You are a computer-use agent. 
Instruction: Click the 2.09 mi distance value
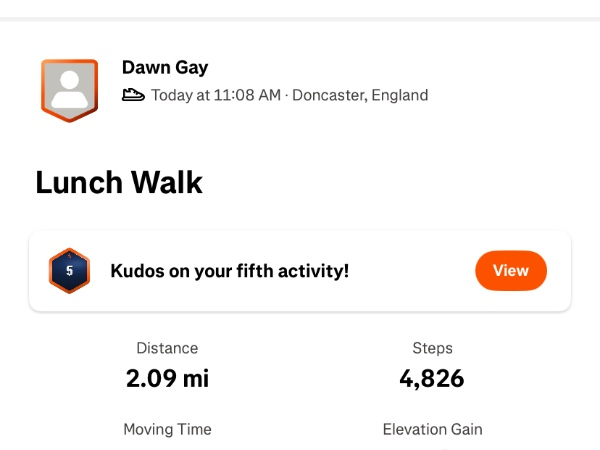tap(167, 379)
